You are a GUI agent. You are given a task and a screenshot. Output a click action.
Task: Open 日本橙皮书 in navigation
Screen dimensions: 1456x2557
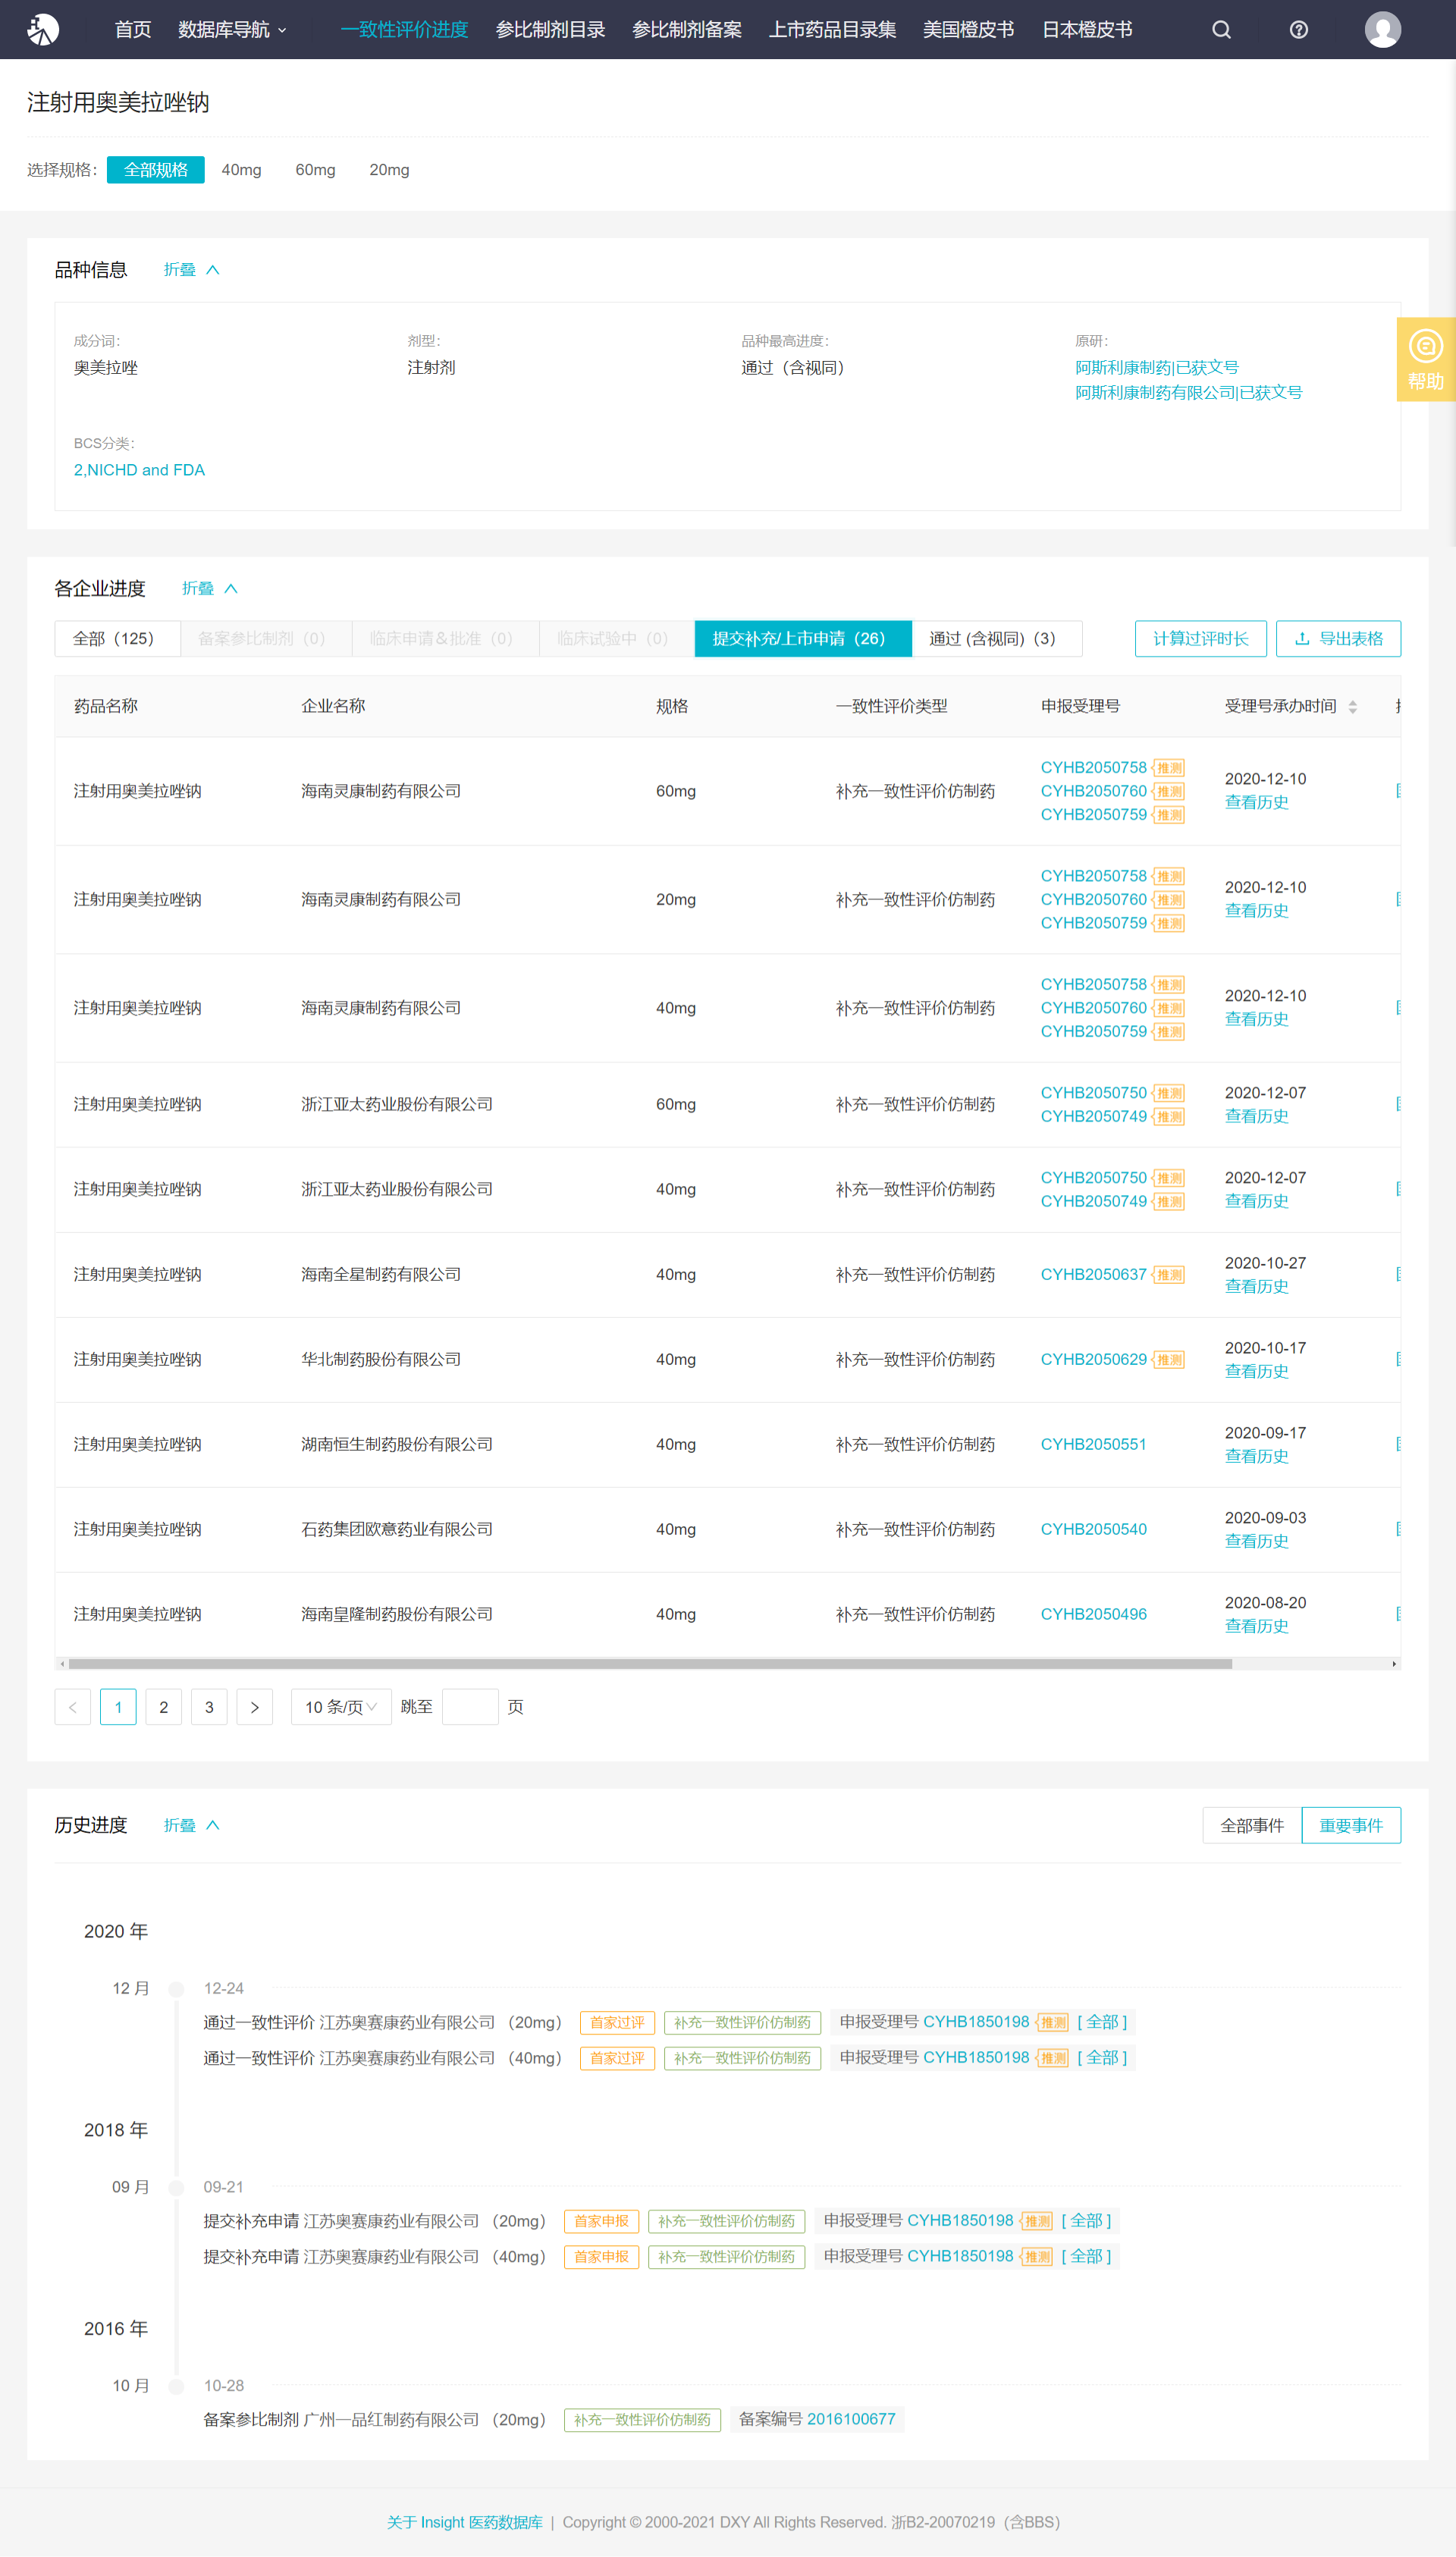pos(1087,30)
